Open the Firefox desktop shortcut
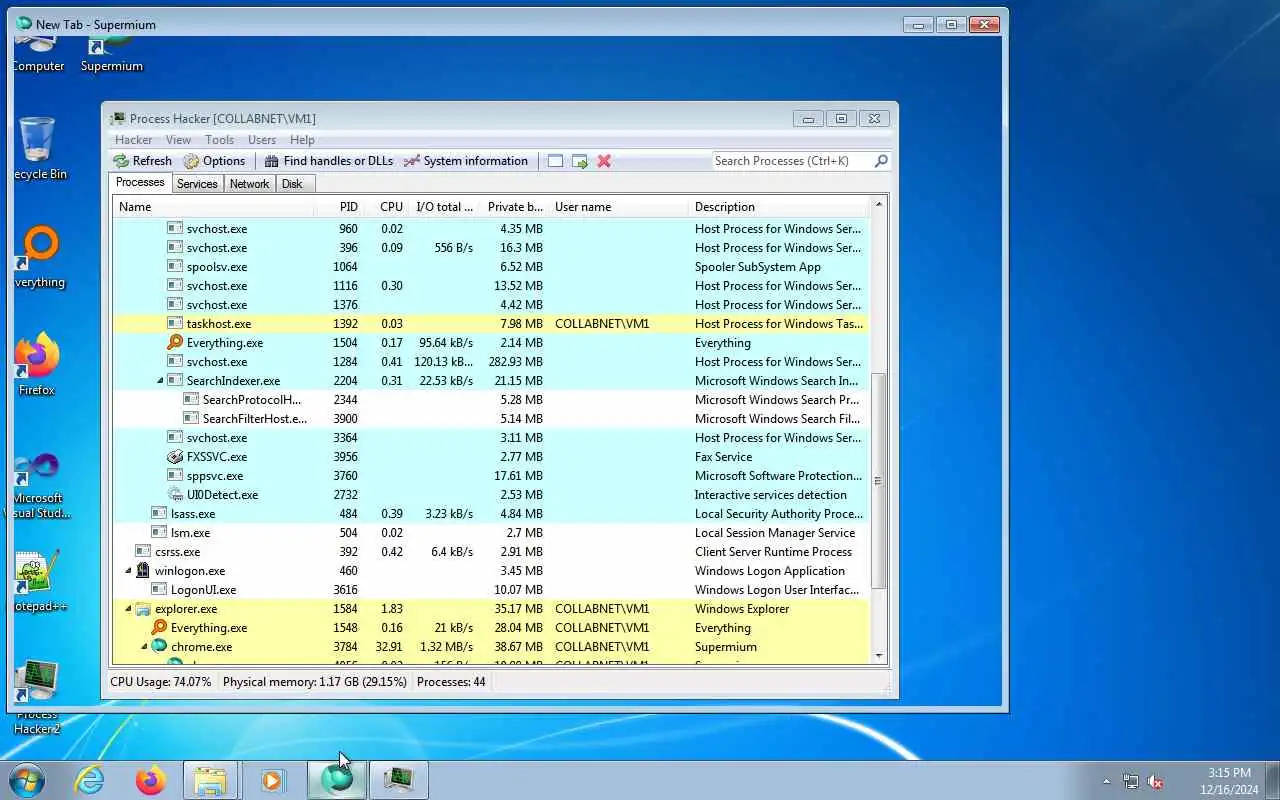The height and width of the screenshot is (800, 1280). click(x=37, y=363)
